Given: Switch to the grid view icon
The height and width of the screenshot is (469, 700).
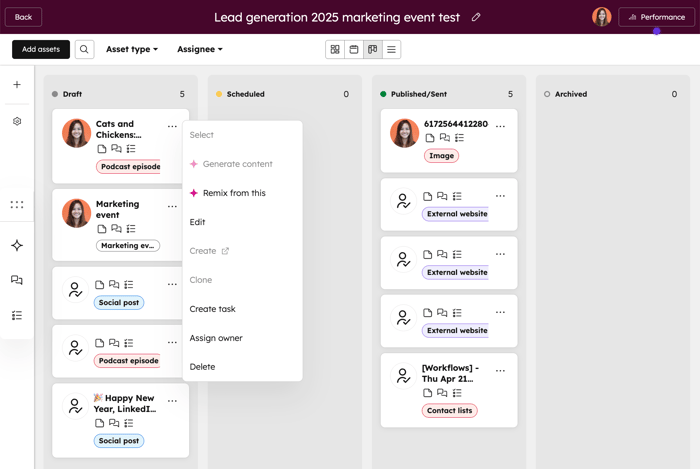Looking at the screenshot, I should click(x=335, y=49).
